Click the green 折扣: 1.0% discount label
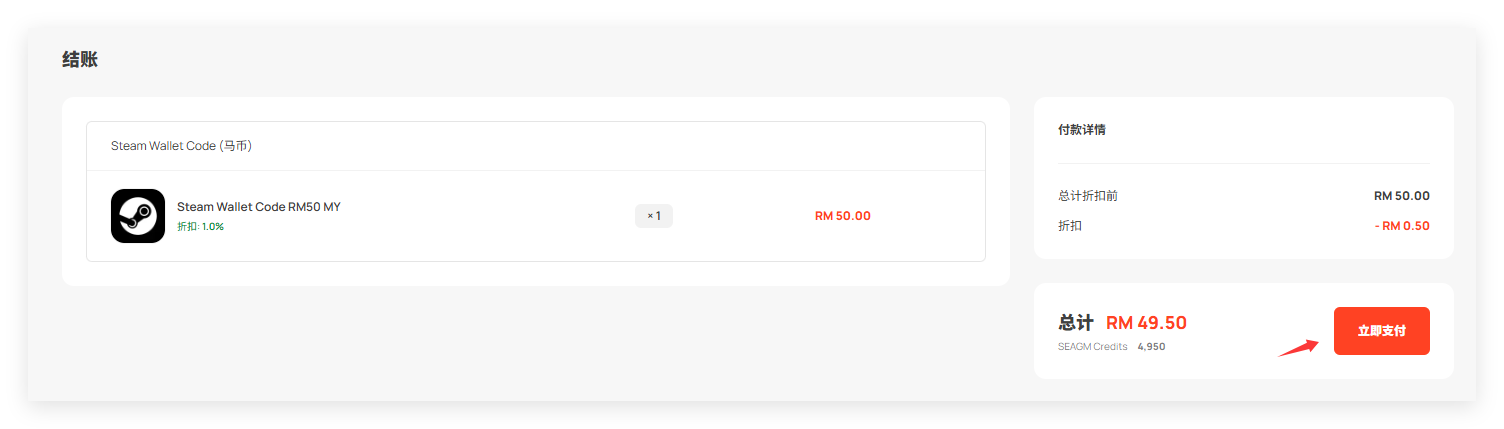This screenshot has width=1504, height=429. pyautogui.click(x=200, y=227)
